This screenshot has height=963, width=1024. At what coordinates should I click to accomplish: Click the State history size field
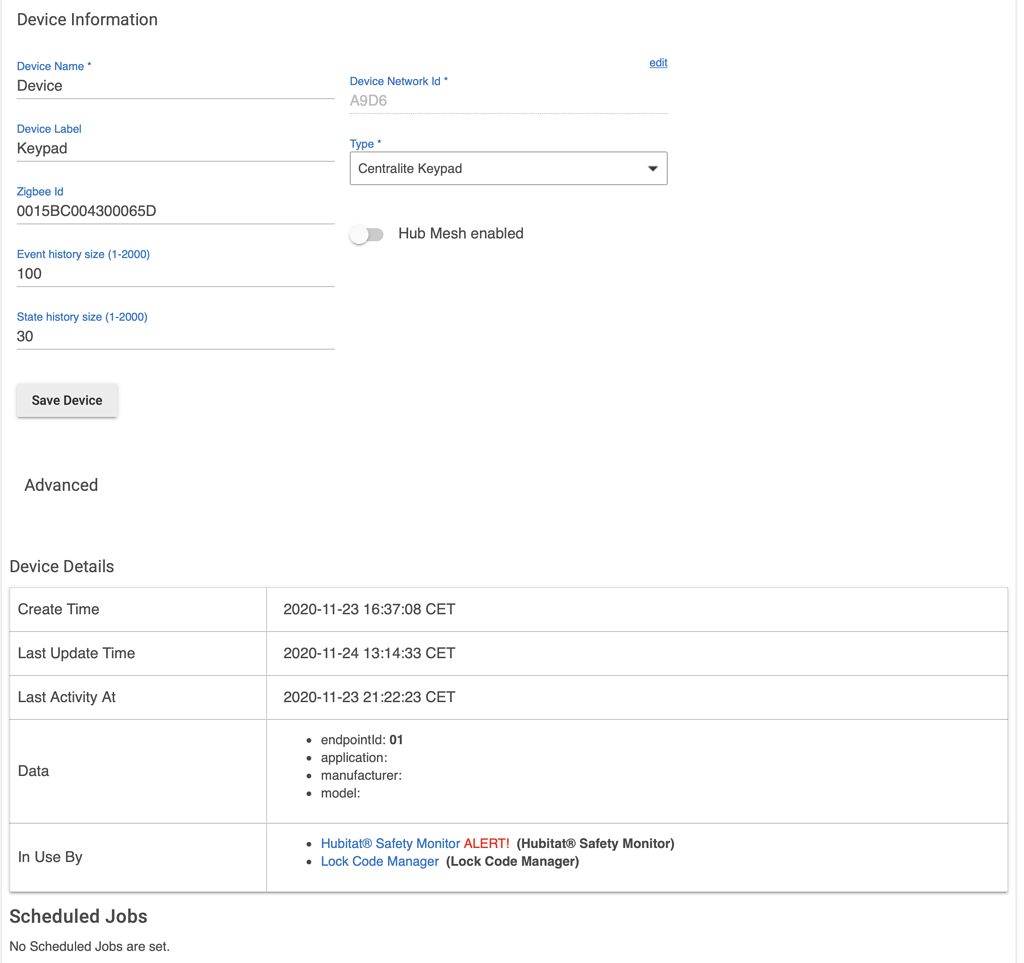[175, 336]
